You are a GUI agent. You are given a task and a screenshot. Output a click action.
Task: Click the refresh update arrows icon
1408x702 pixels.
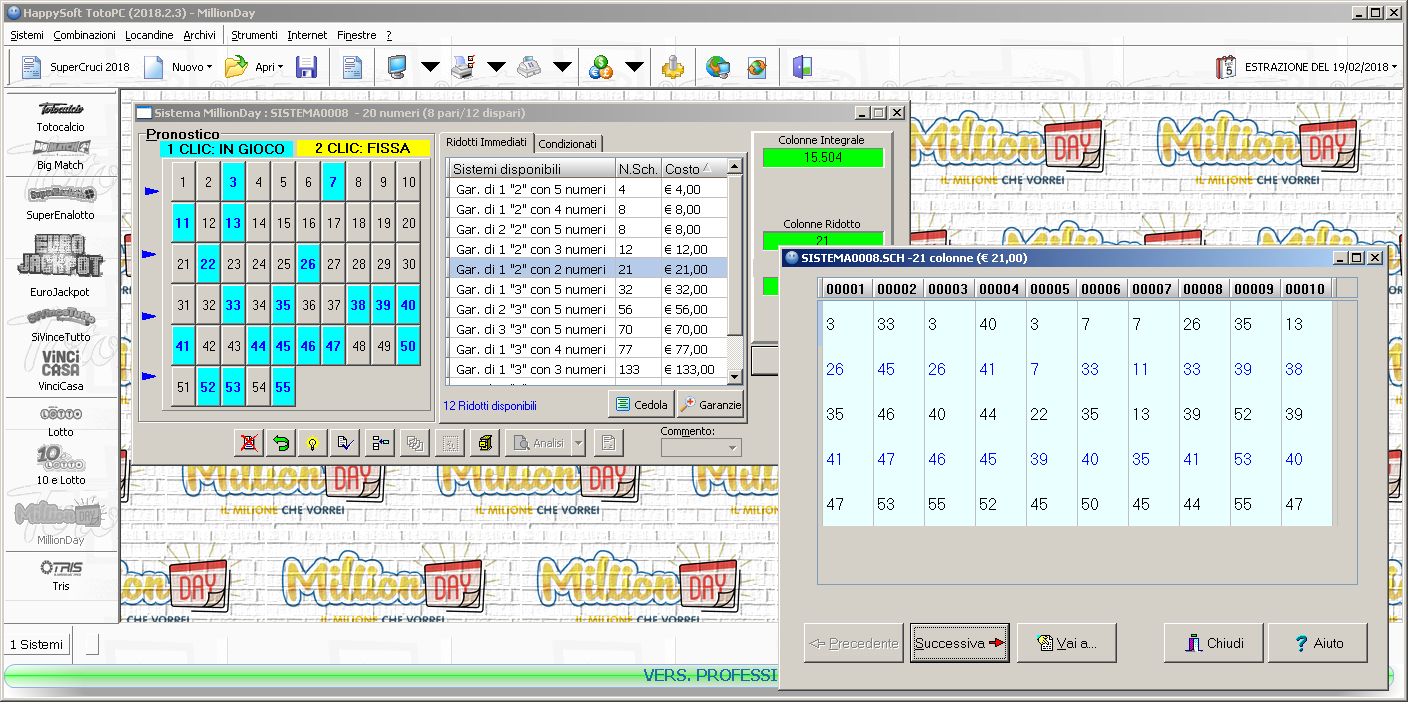pos(757,67)
